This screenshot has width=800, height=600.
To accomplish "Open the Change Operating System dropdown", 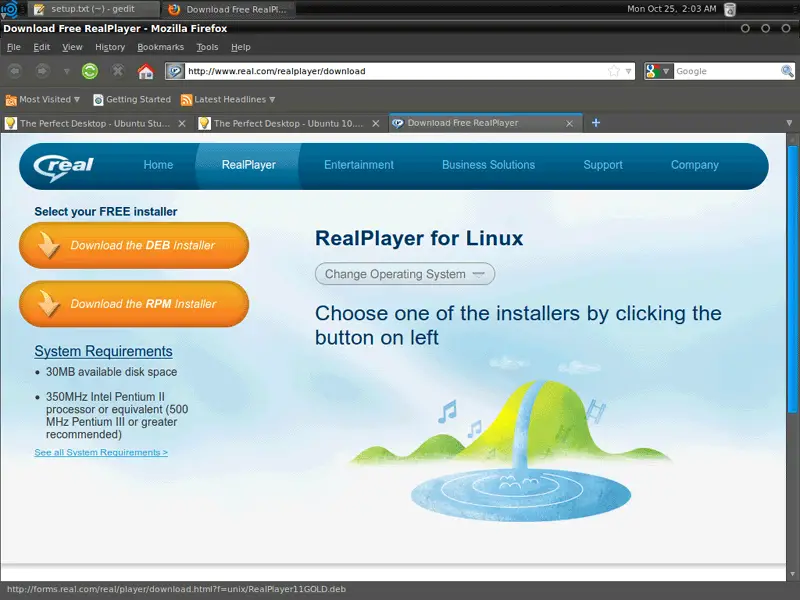I will (x=405, y=274).
